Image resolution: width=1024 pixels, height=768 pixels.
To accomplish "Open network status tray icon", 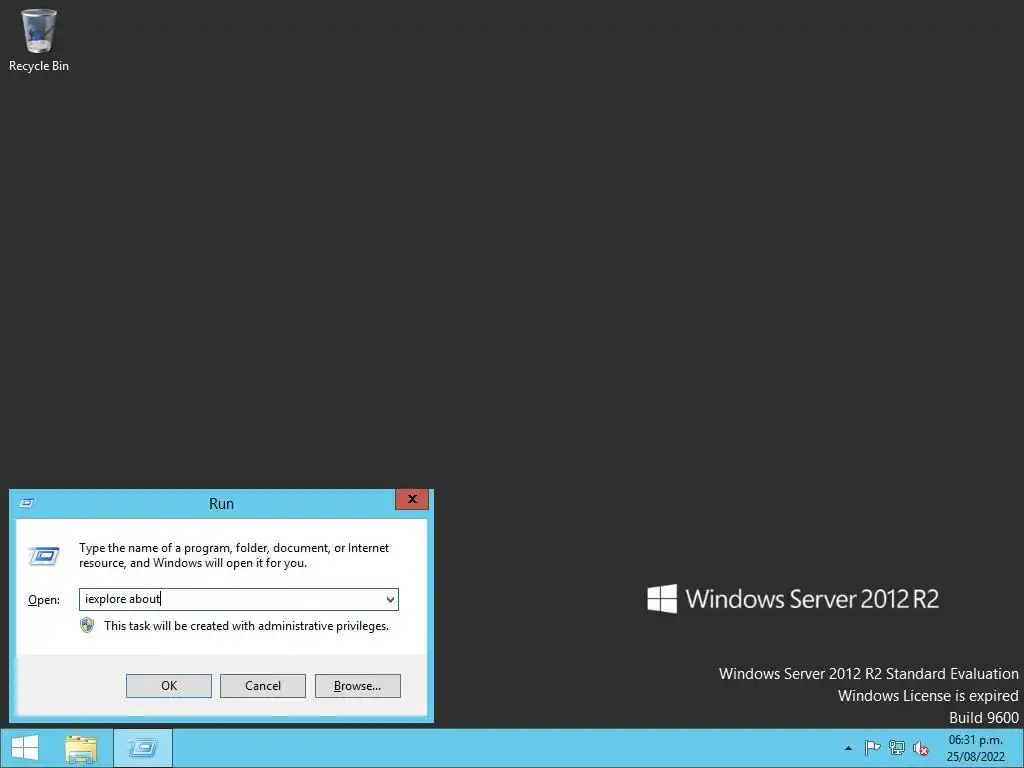I will [x=897, y=748].
